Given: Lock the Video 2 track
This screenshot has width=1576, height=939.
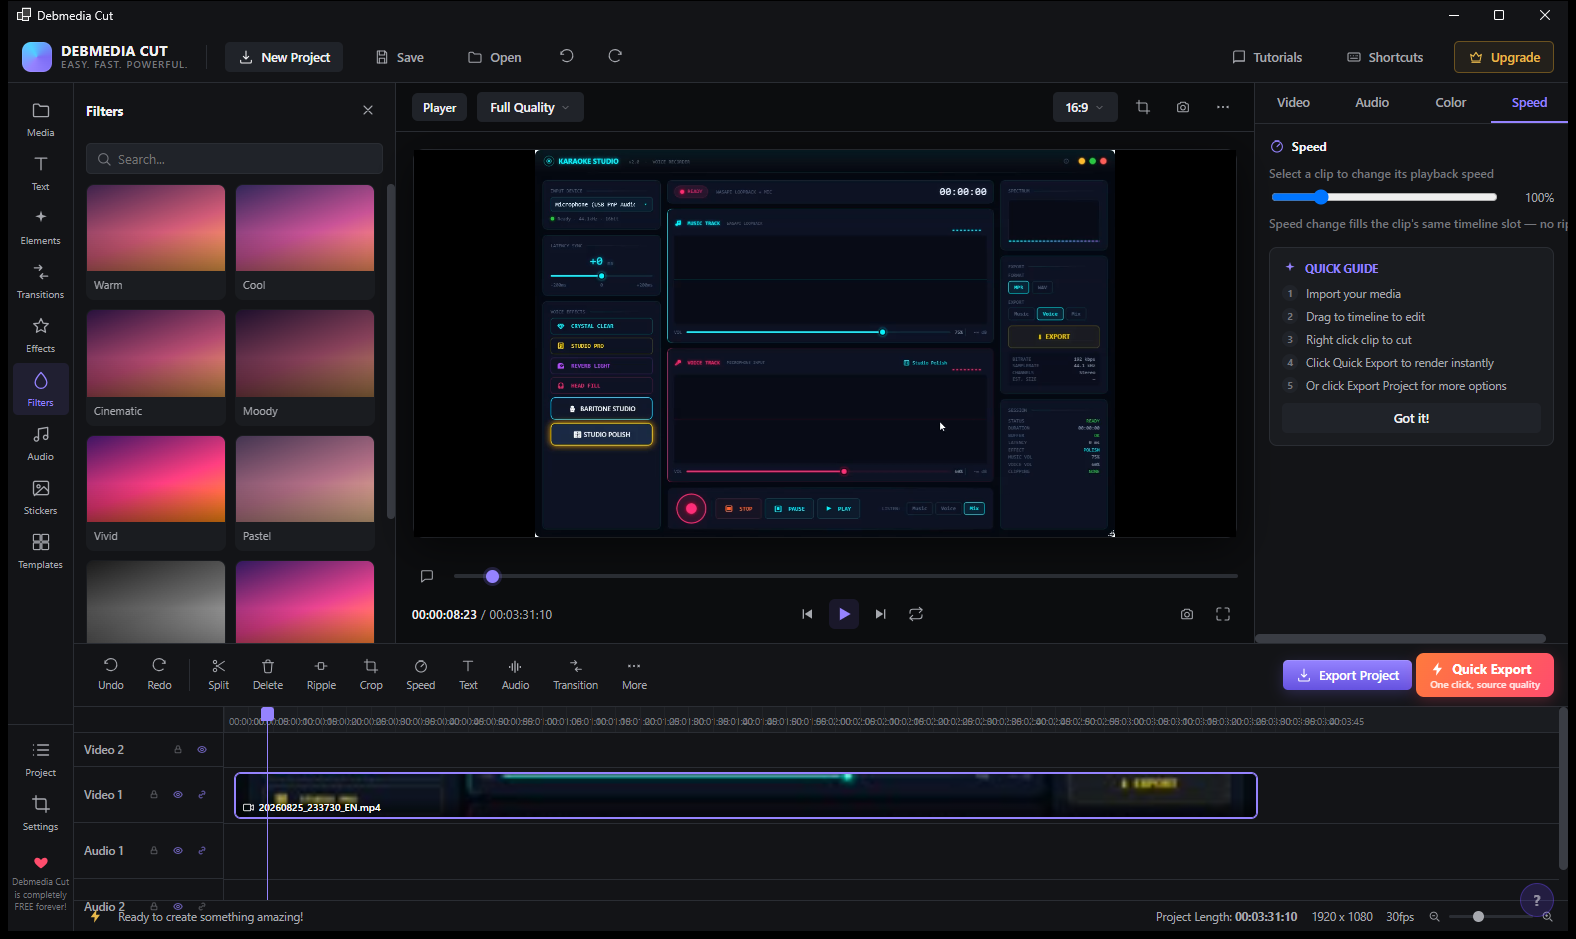Looking at the screenshot, I should (178, 749).
